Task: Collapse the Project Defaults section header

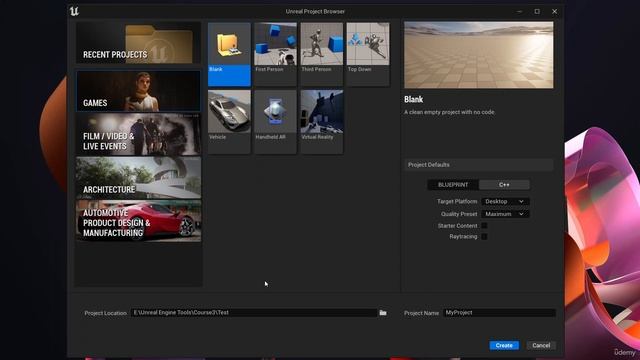Action: tap(479, 164)
